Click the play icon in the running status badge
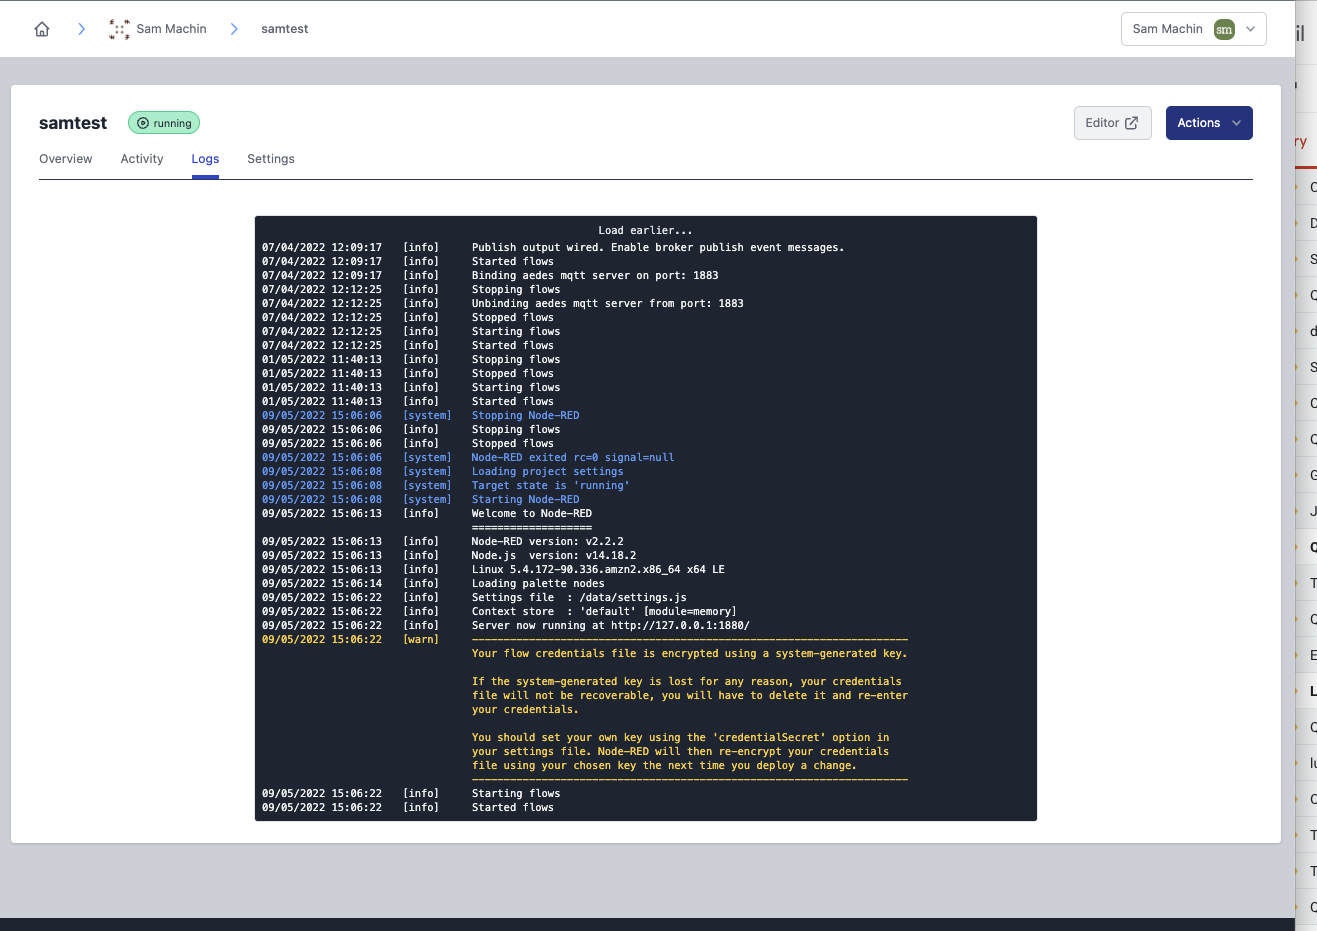The image size is (1317, 931). (x=142, y=123)
